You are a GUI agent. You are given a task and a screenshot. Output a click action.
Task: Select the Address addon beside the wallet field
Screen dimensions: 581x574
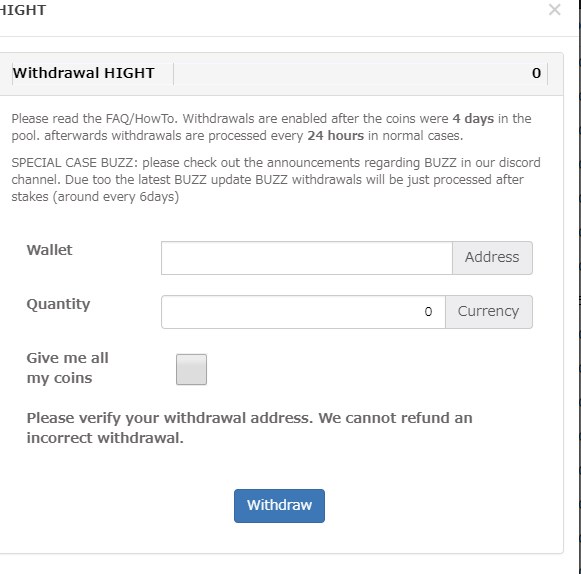point(492,258)
